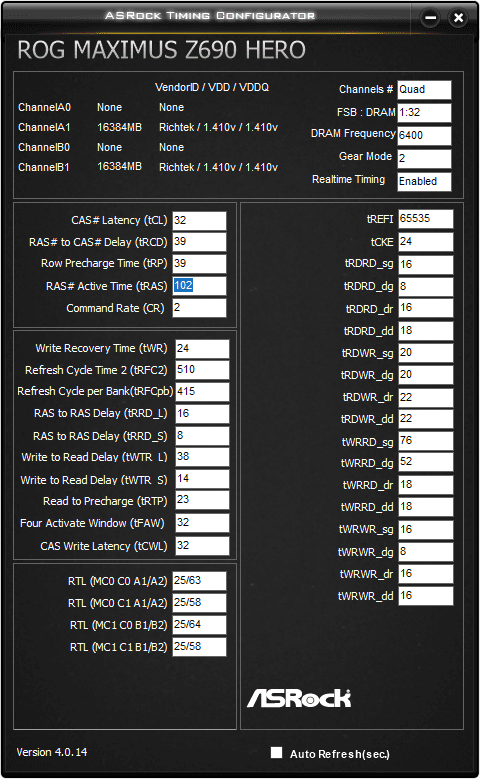The height and width of the screenshot is (780, 480).
Task: Close the ASRock Timing Configurator window
Action: point(458,18)
